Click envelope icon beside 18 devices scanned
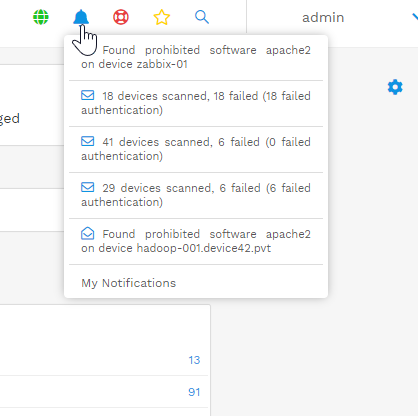This screenshot has height=416, width=418. point(88,95)
